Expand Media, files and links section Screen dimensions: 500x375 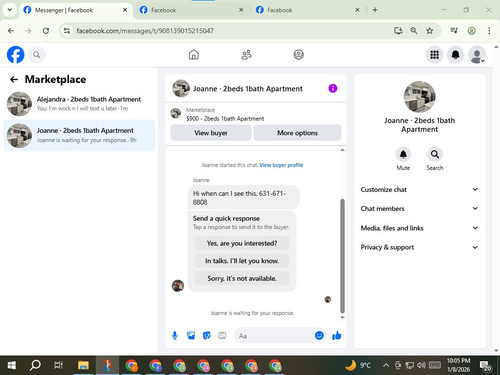point(419,228)
